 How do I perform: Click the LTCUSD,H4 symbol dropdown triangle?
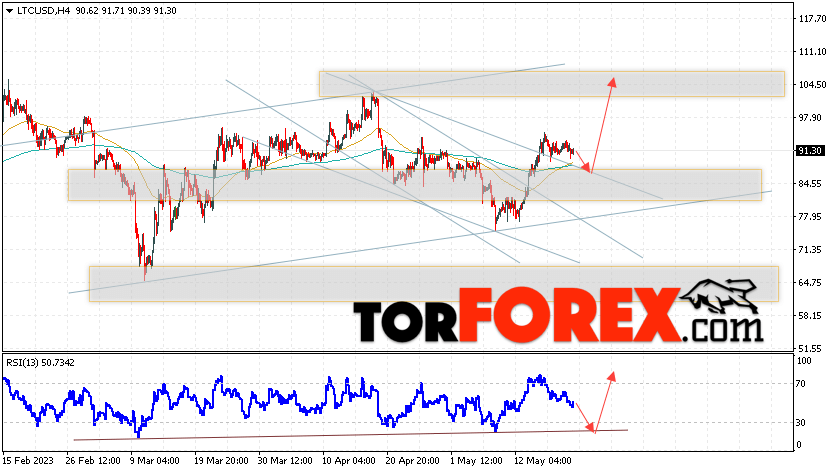click(x=9, y=11)
